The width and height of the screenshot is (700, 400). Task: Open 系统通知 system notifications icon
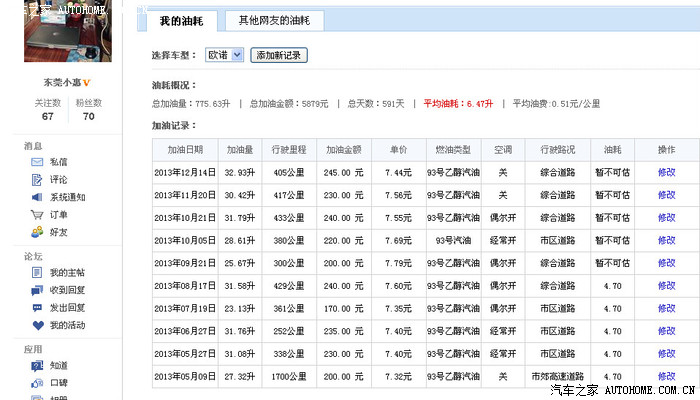pyautogui.click(x=37, y=198)
